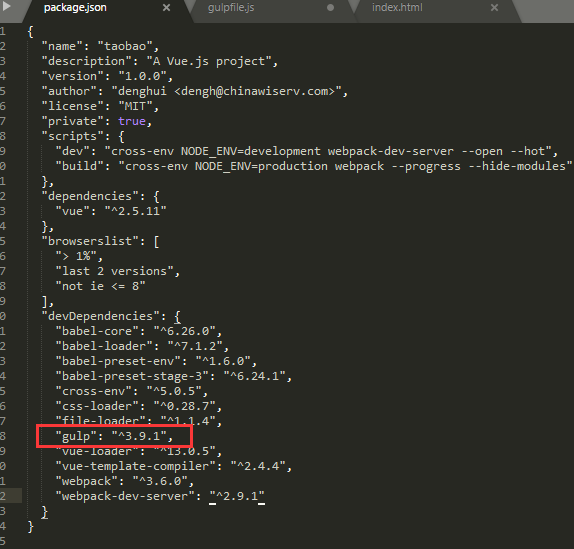The image size is (574, 549).
Task: Open the index.html tab
Action: tap(397, 8)
